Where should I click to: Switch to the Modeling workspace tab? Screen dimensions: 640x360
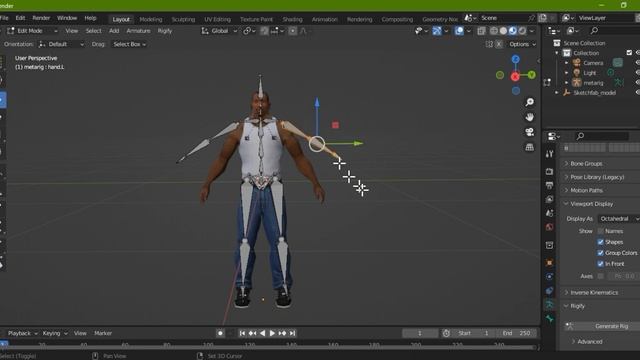point(151,19)
